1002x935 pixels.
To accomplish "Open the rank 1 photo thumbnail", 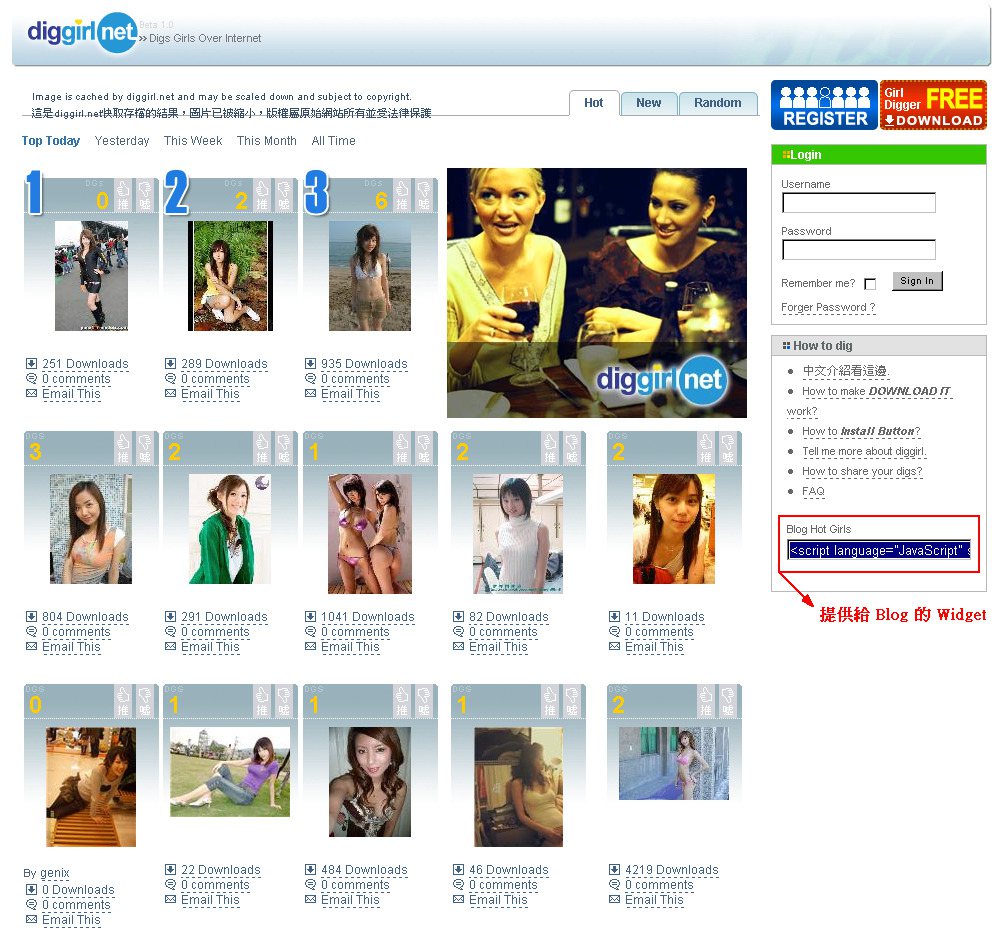I will [91, 276].
